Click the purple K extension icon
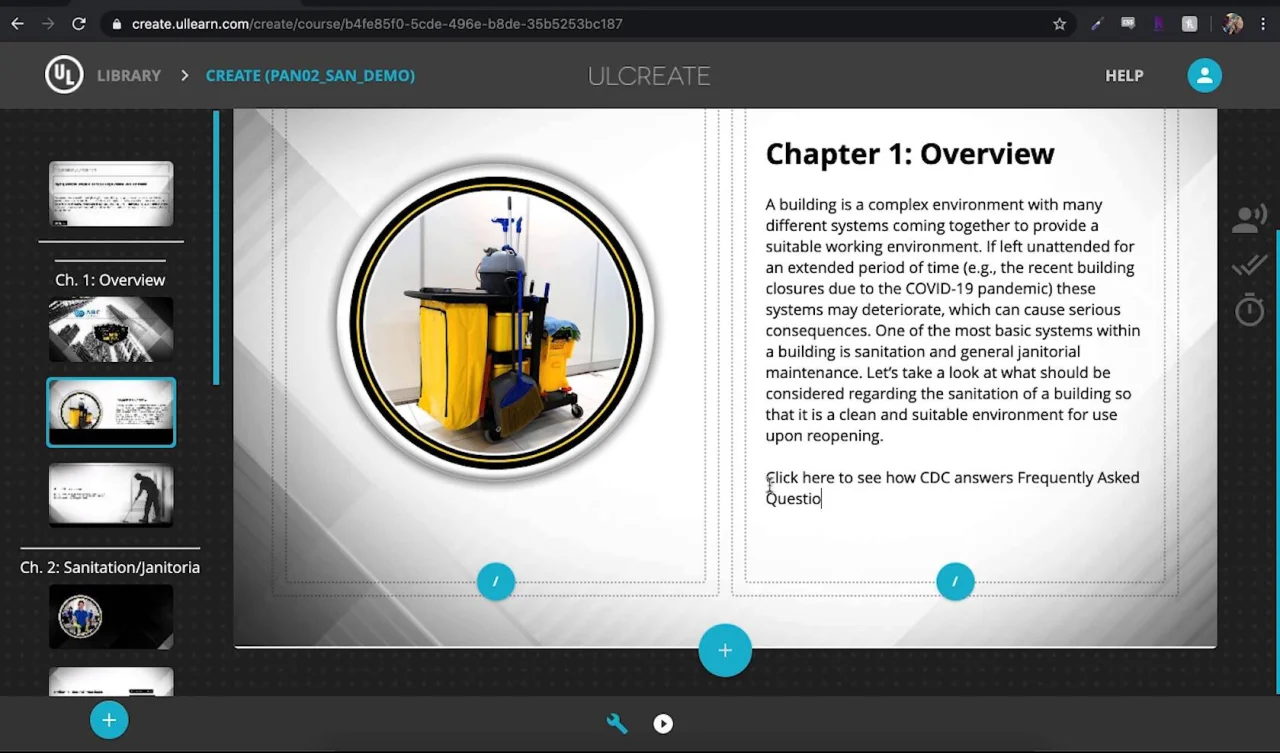Image resolution: width=1280 pixels, height=753 pixels. [x=1158, y=24]
